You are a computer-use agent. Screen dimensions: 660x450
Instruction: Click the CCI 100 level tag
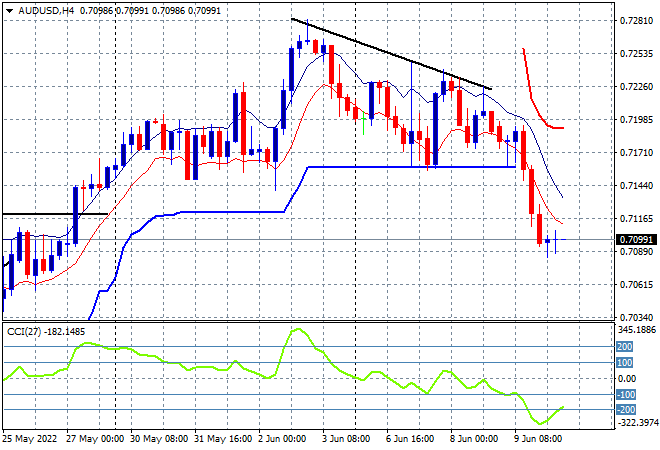pos(625,363)
